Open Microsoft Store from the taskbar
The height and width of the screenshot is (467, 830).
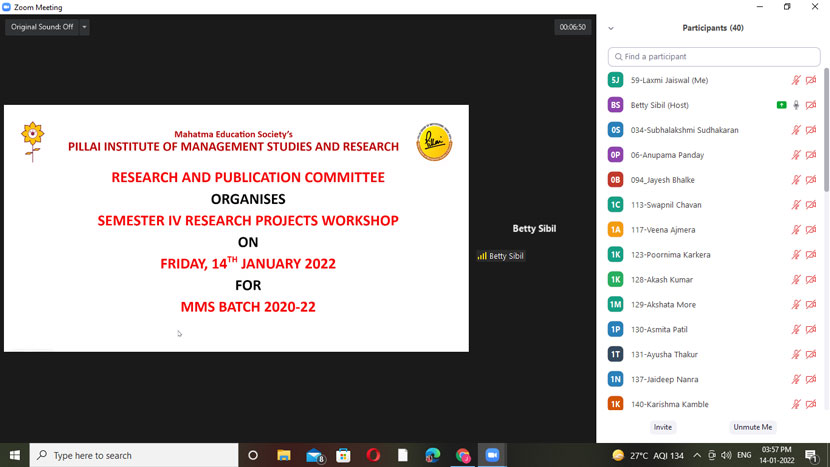pos(344,455)
